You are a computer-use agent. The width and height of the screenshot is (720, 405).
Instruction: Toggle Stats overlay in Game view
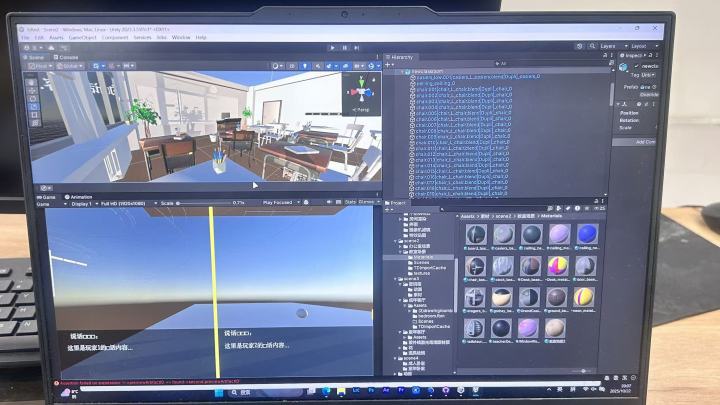click(350, 202)
